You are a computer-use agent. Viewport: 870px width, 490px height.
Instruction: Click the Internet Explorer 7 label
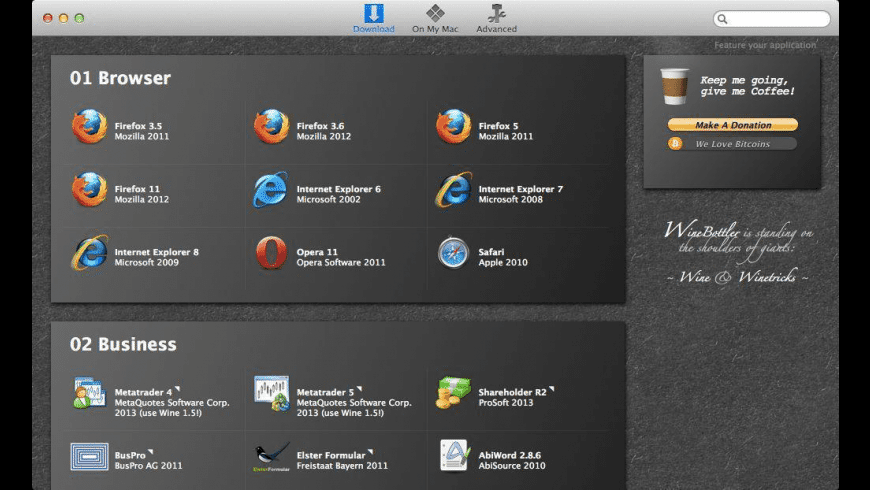pyautogui.click(x=520, y=189)
